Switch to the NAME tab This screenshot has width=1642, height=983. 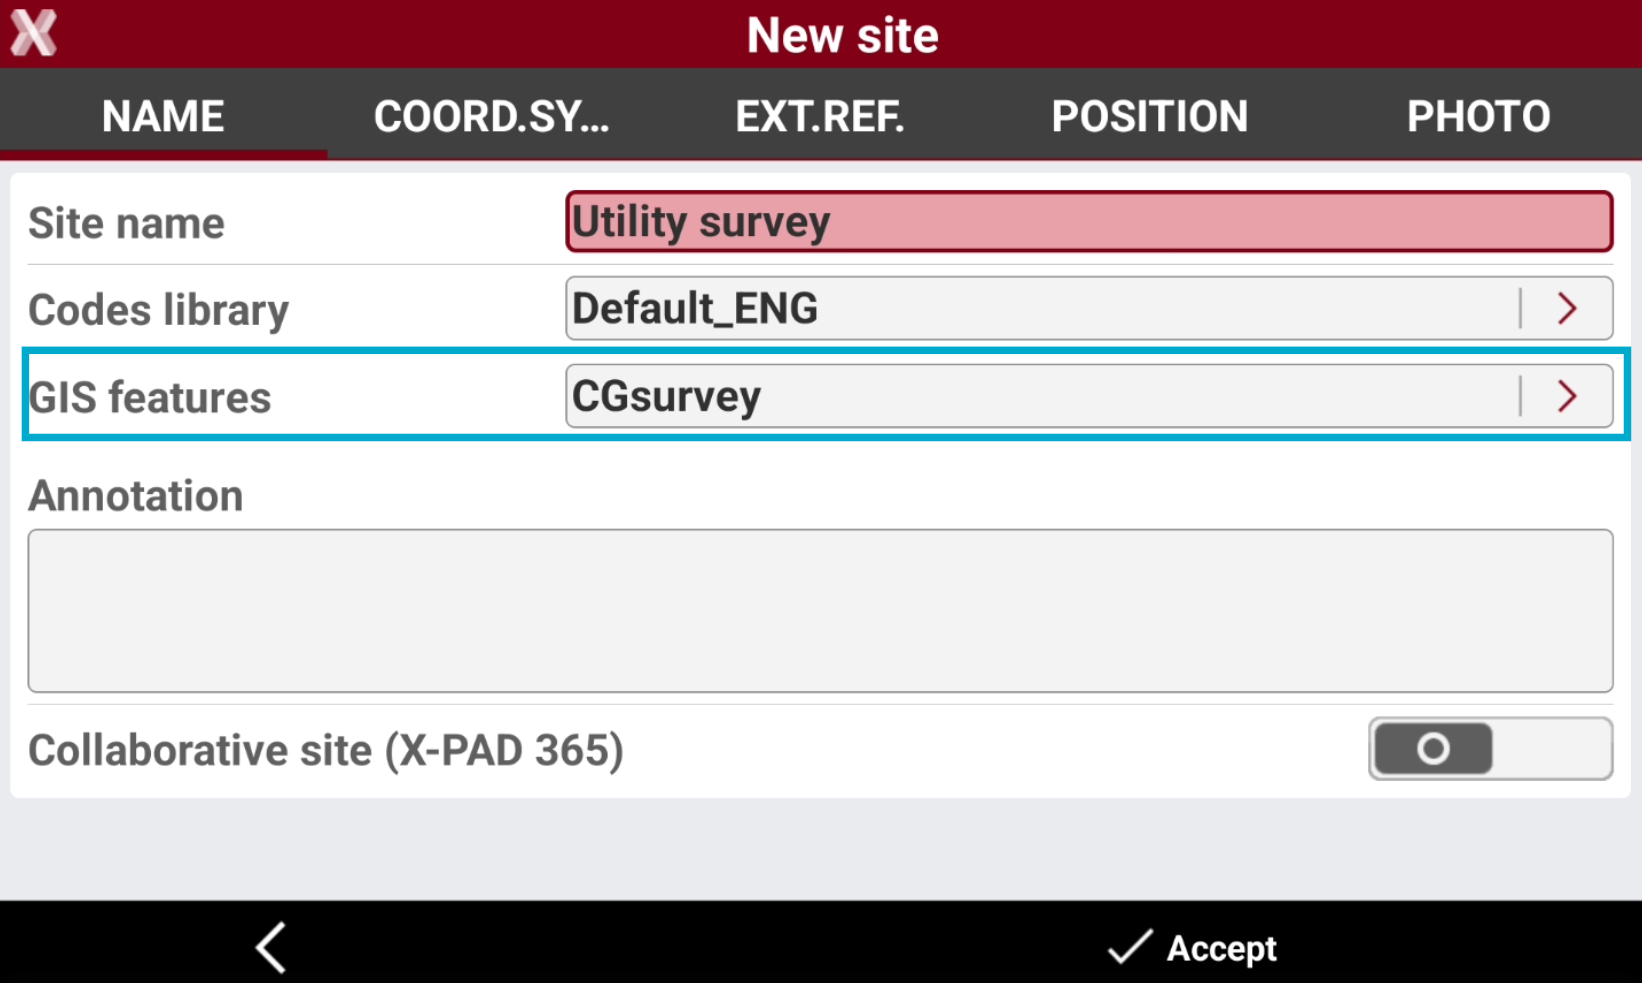point(163,116)
